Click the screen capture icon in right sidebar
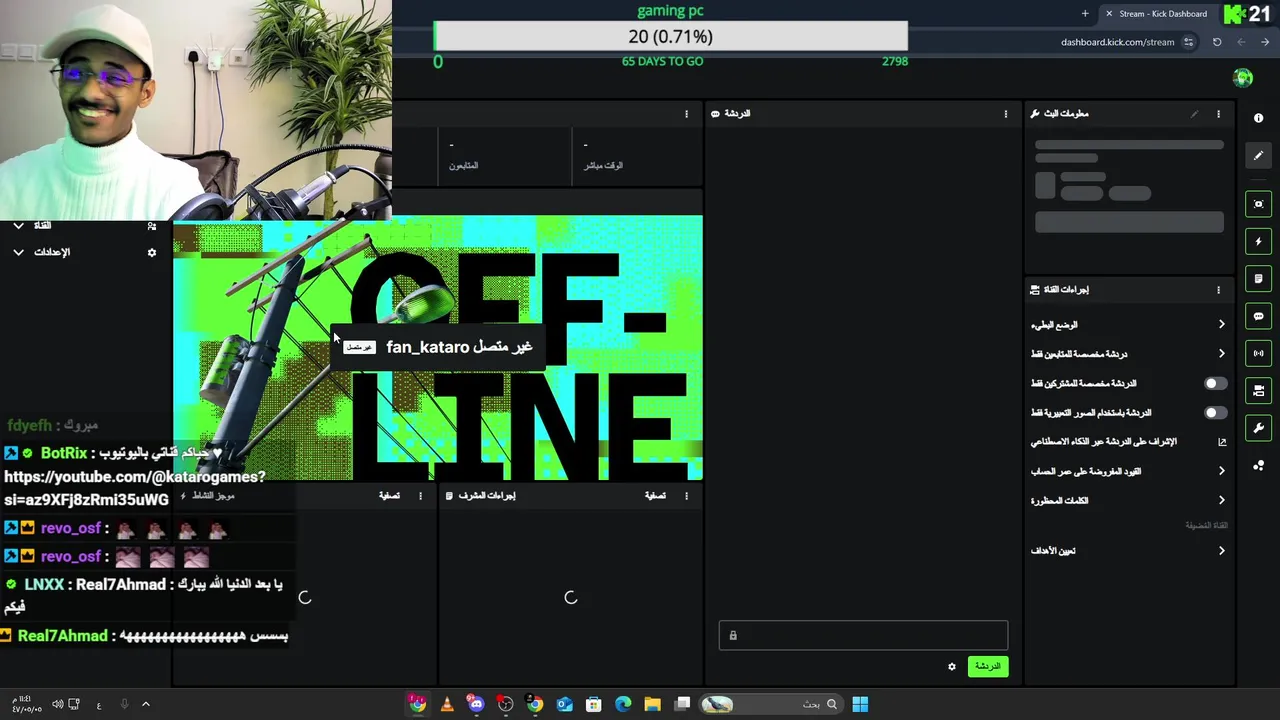The image size is (1280, 720). click(x=1258, y=204)
